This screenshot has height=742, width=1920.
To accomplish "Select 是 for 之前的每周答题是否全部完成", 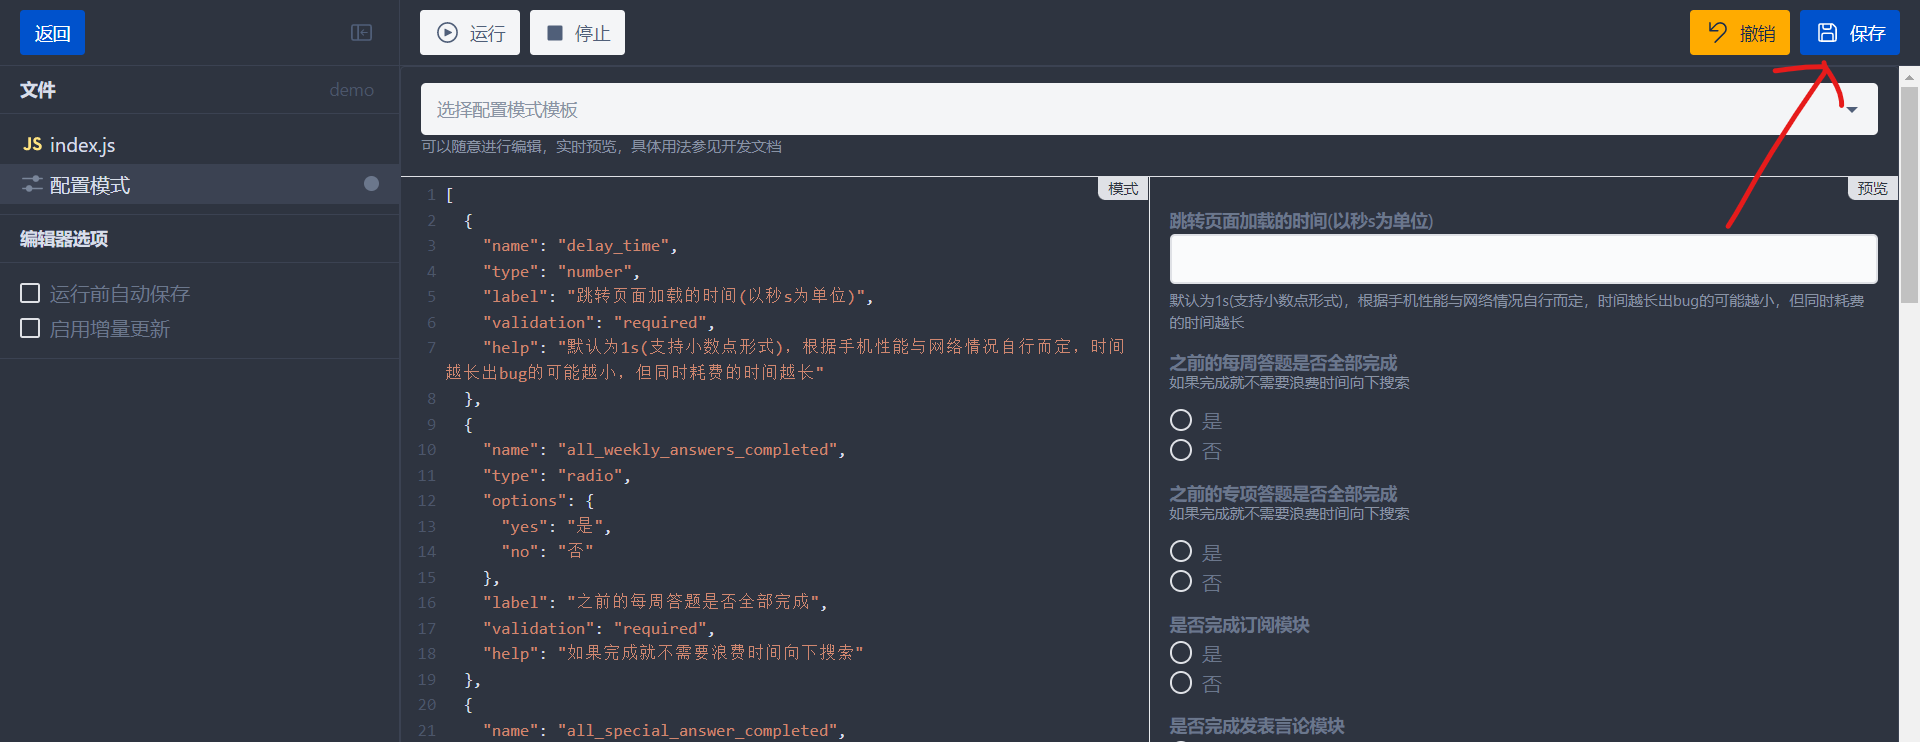I will pyautogui.click(x=1181, y=420).
